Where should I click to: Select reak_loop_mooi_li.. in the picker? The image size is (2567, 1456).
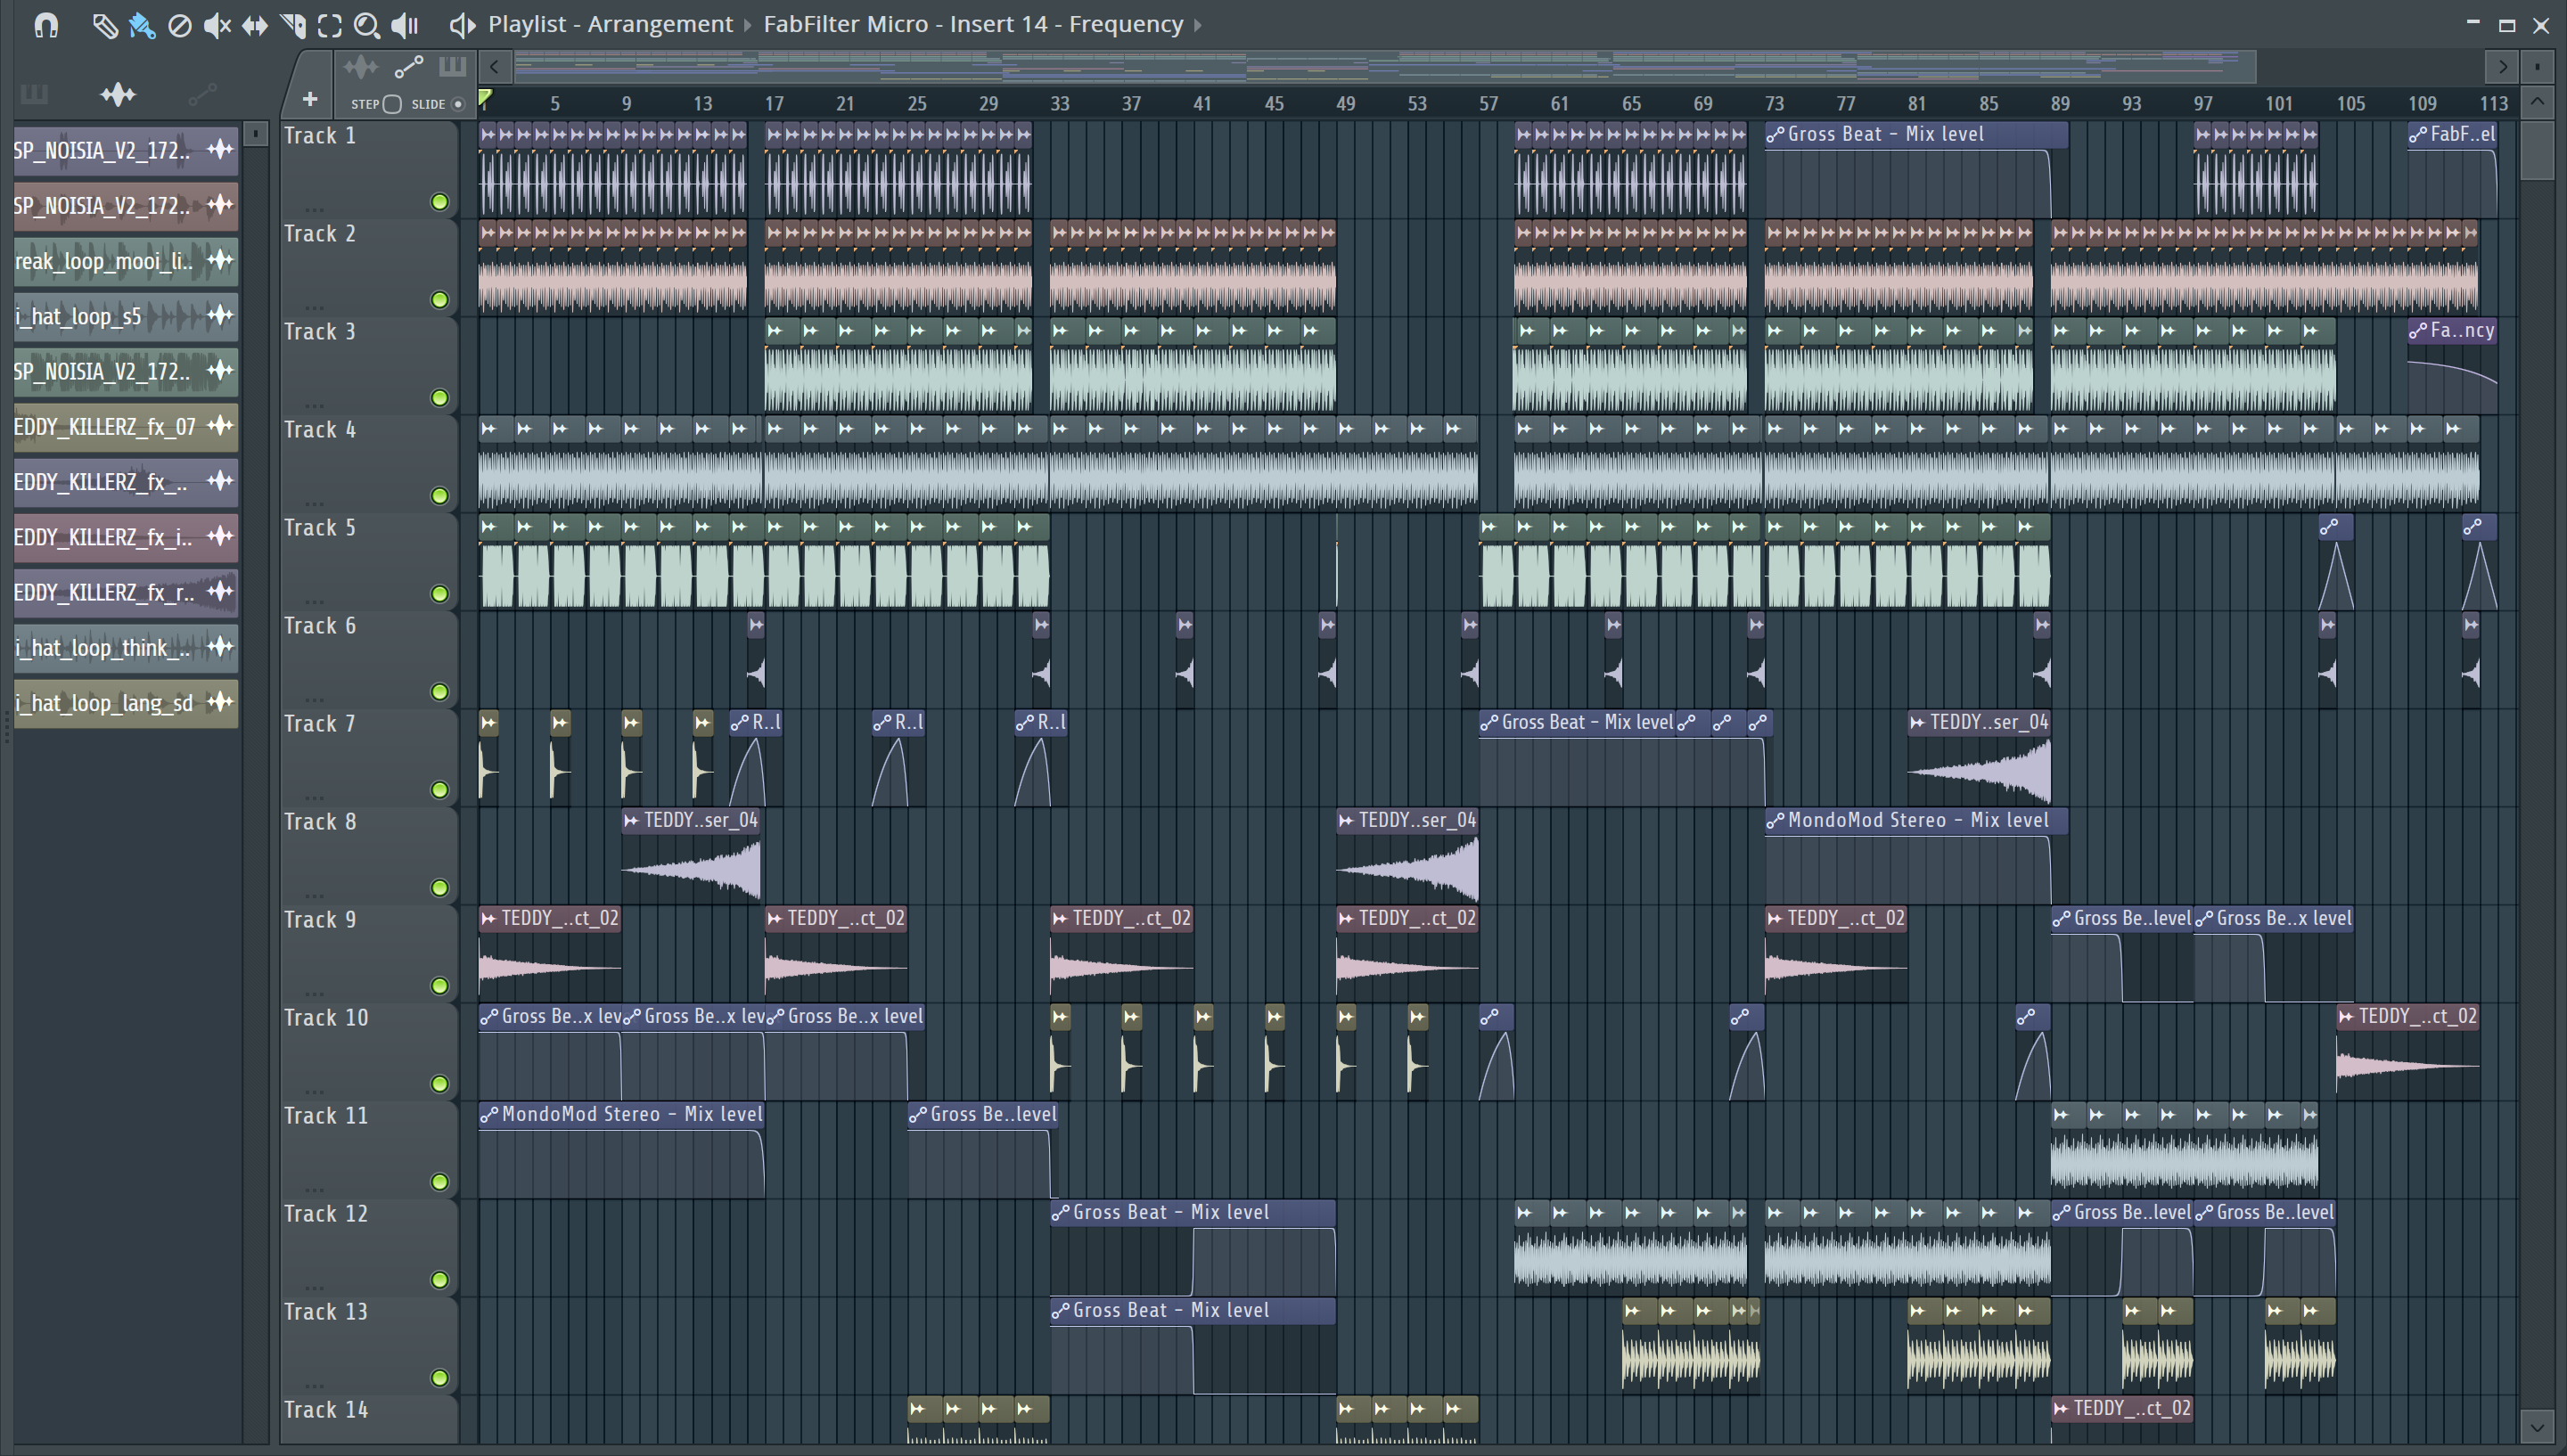(x=125, y=261)
